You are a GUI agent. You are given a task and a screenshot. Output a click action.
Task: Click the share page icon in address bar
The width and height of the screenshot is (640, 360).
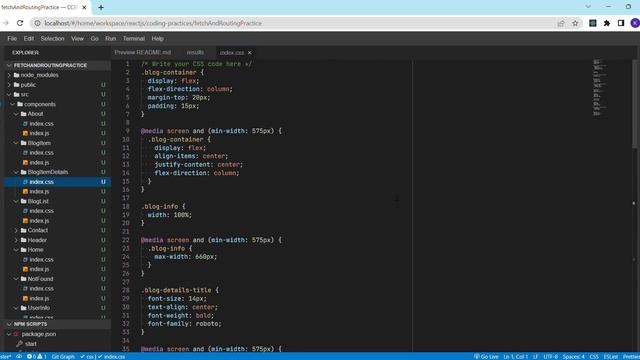561,23
